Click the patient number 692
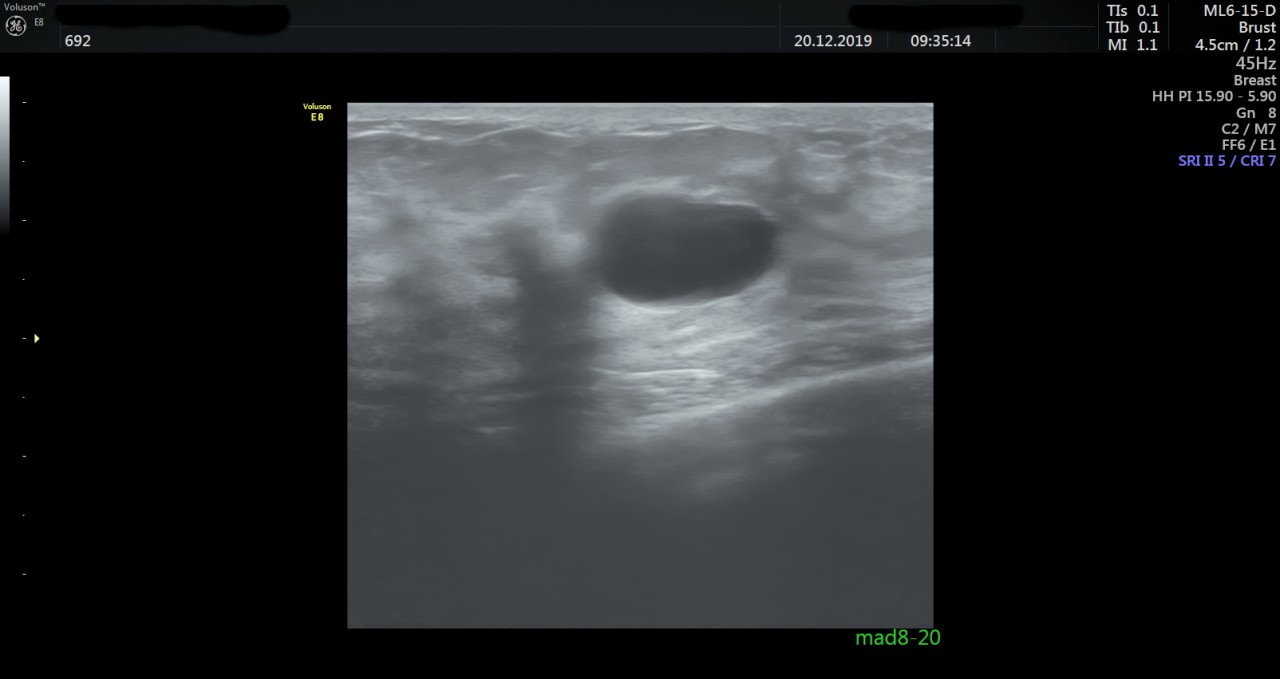This screenshot has height=679, width=1280. [x=77, y=41]
